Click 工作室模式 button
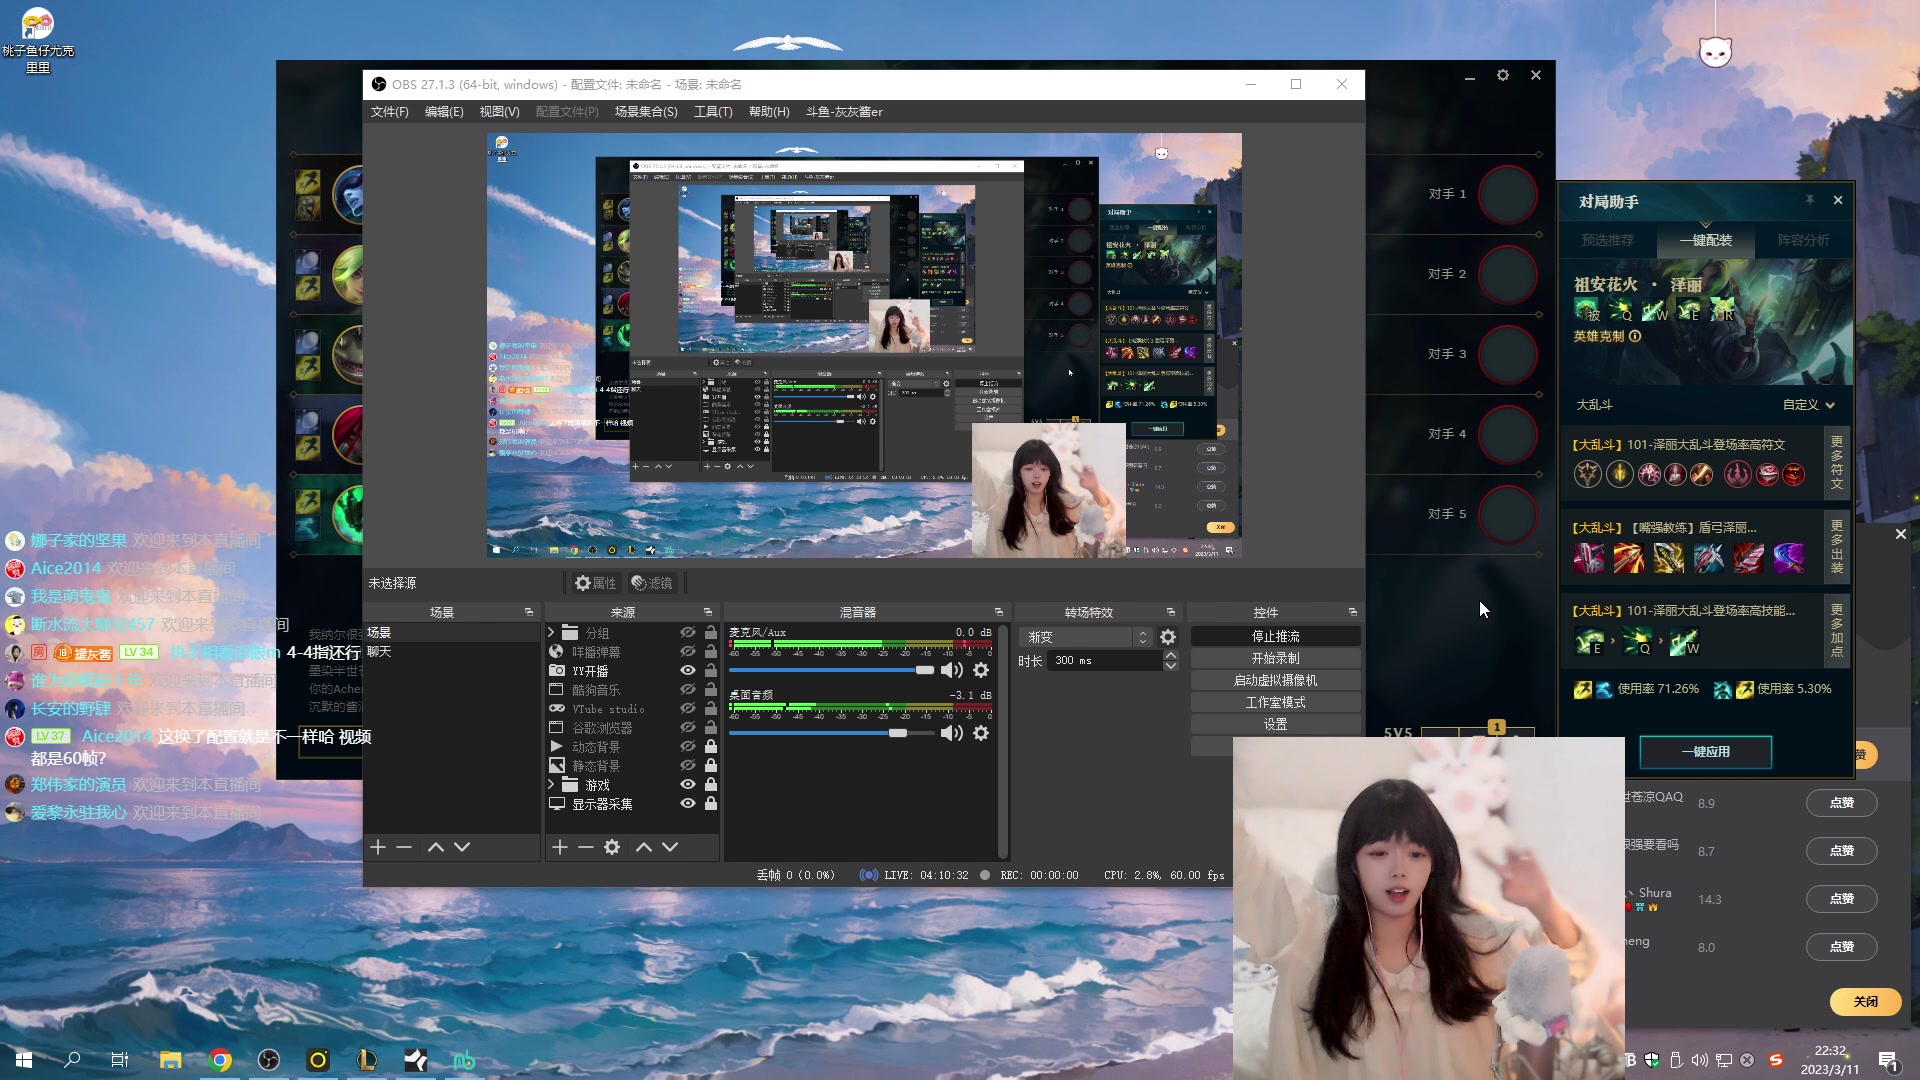Viewport: 1920px width, 1080px height. click(x=1276, y=703)
